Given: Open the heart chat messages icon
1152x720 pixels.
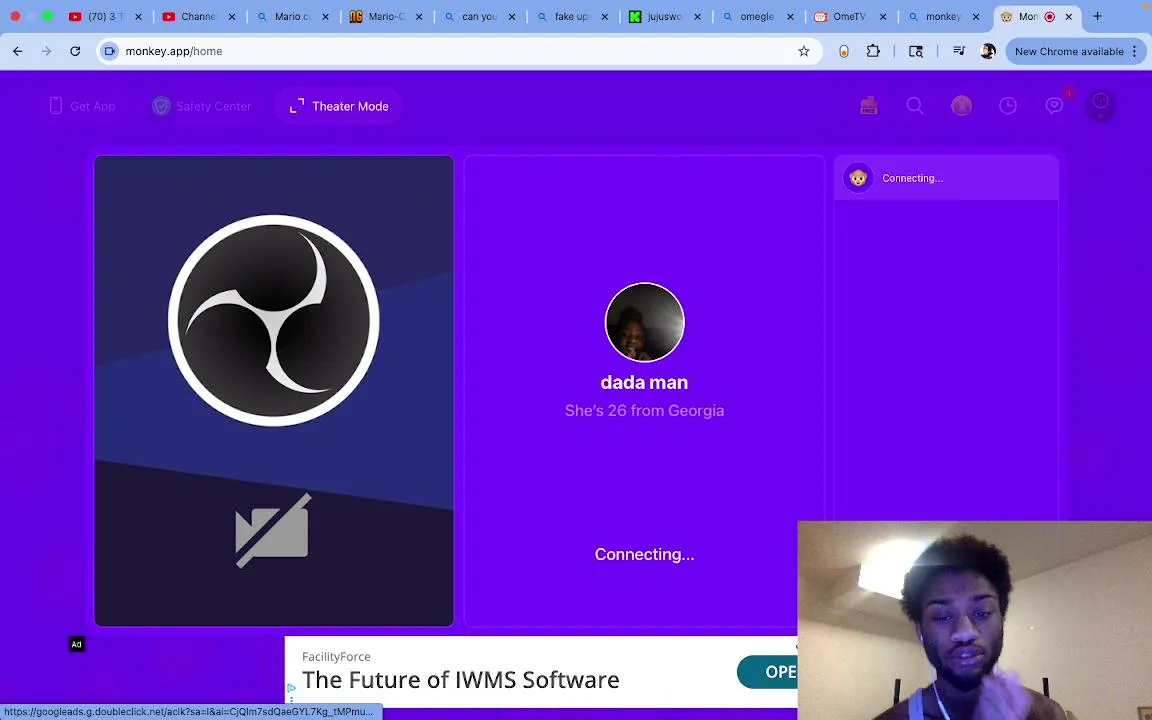Looking at the screenshot, I should pos(1054,106).
